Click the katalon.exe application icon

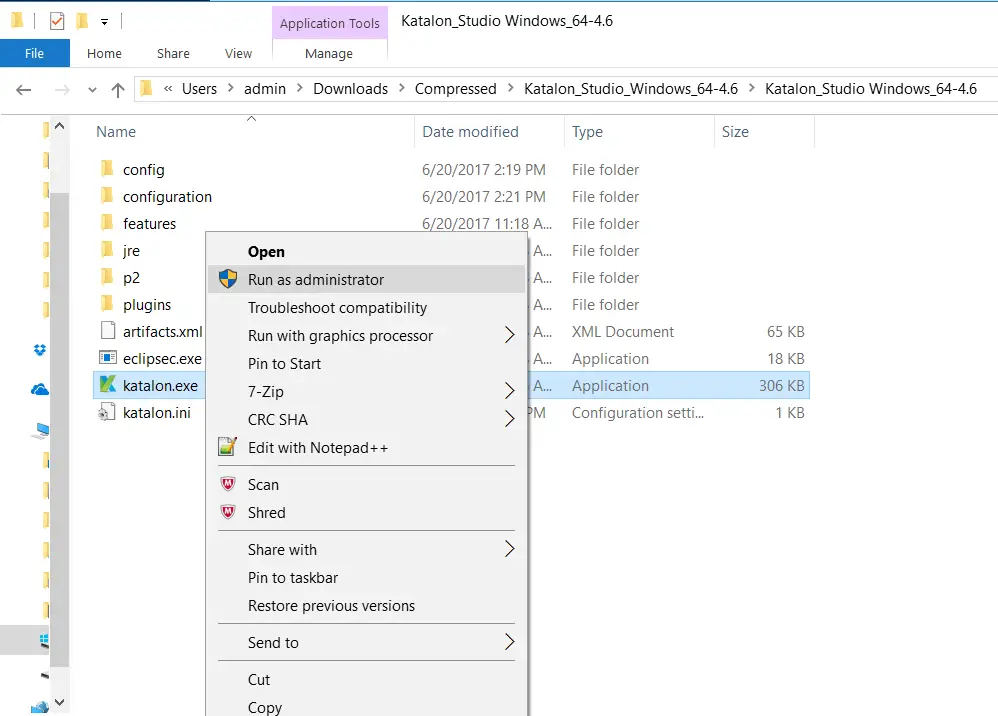pos(108,384)
